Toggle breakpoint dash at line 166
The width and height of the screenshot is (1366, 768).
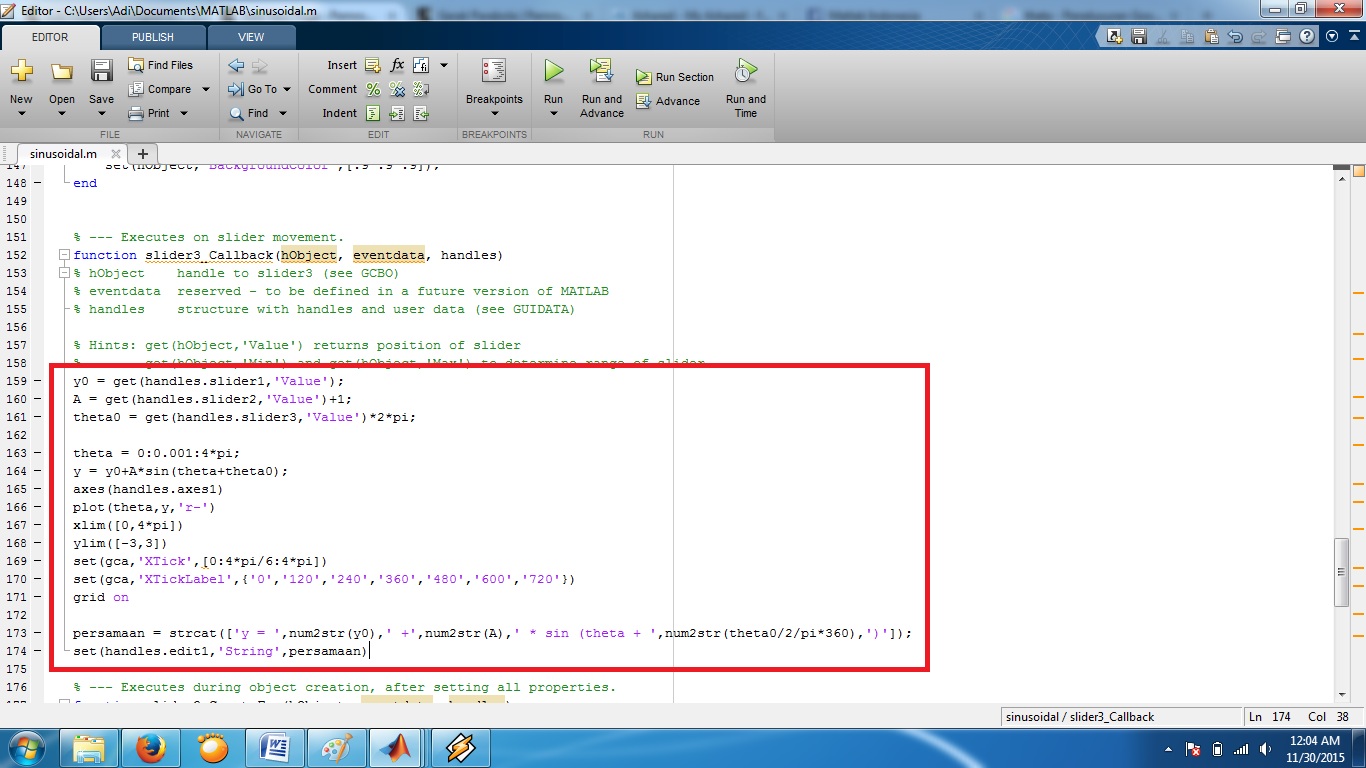pos(38,507)
